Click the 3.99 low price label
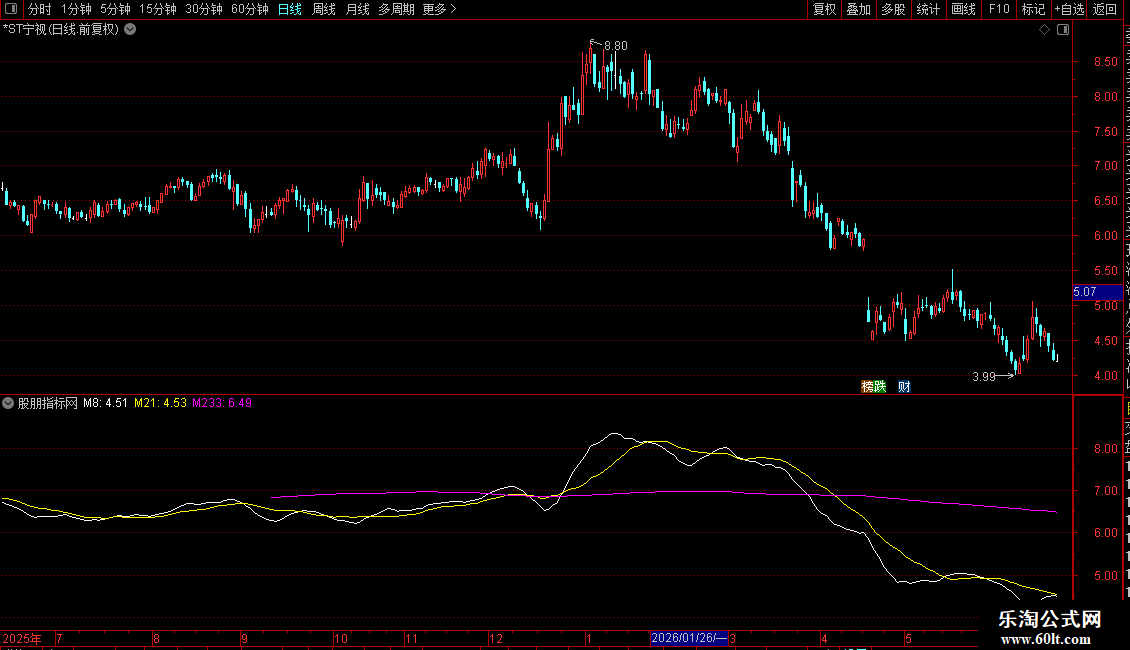1130x650 pixels. point(984,377)
